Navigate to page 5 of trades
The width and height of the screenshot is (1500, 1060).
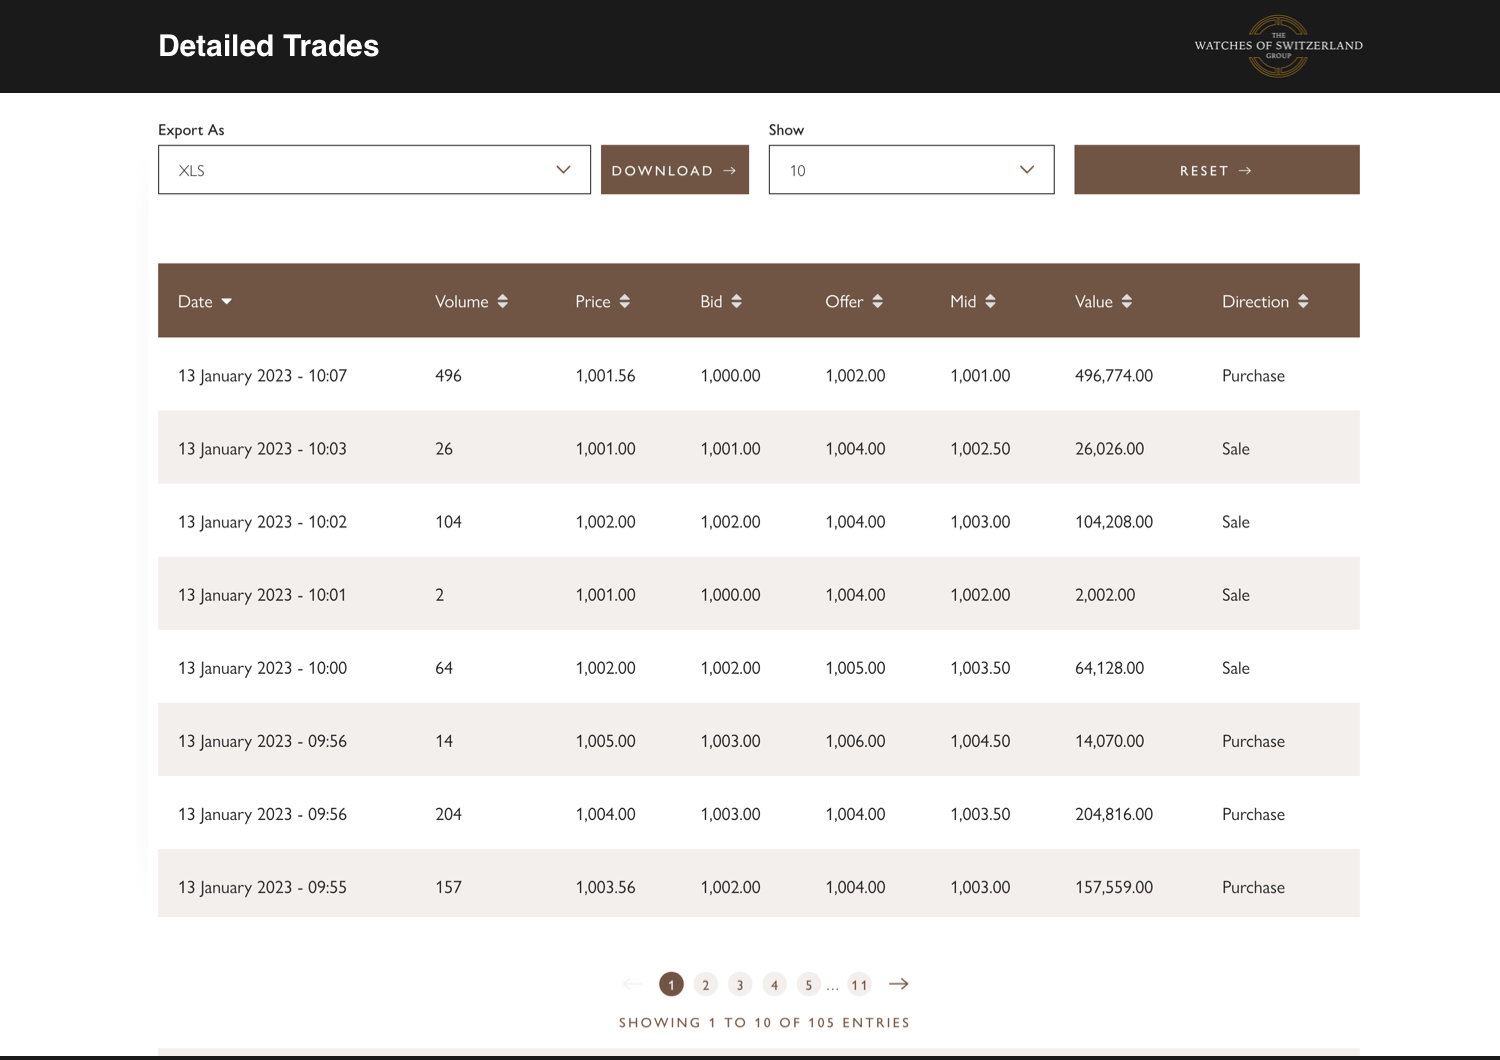(x=808, y=984)
